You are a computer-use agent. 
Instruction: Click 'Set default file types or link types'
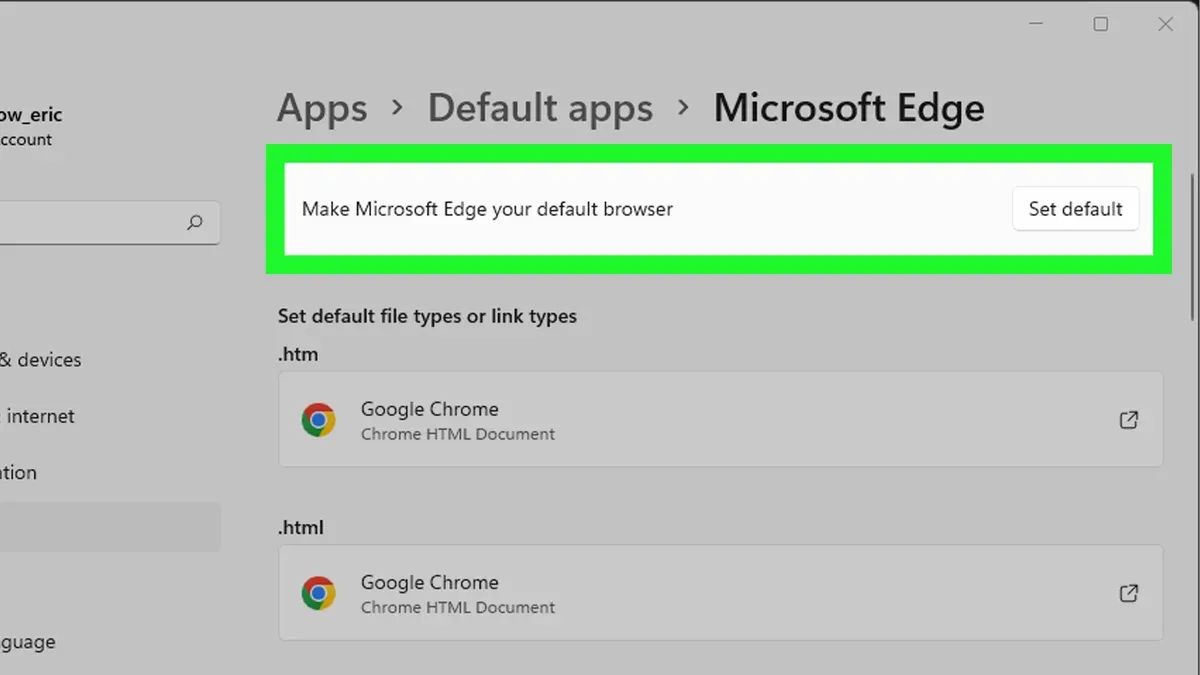[x=427, y=316]
